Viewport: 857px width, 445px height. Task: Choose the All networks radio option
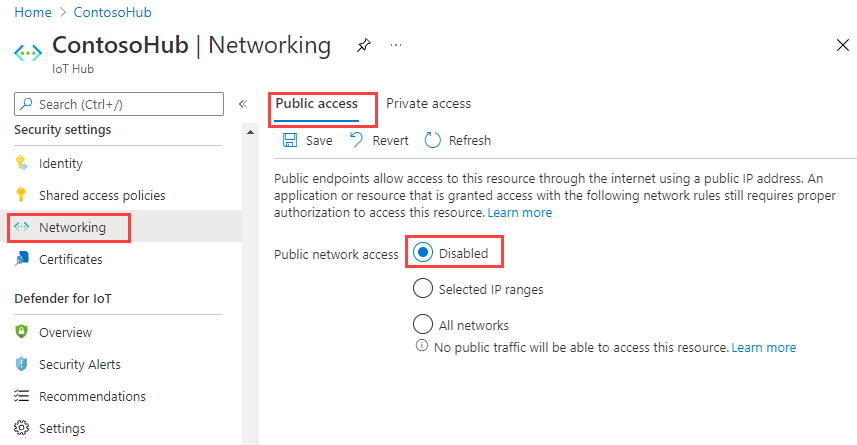[x=423, y=325]
